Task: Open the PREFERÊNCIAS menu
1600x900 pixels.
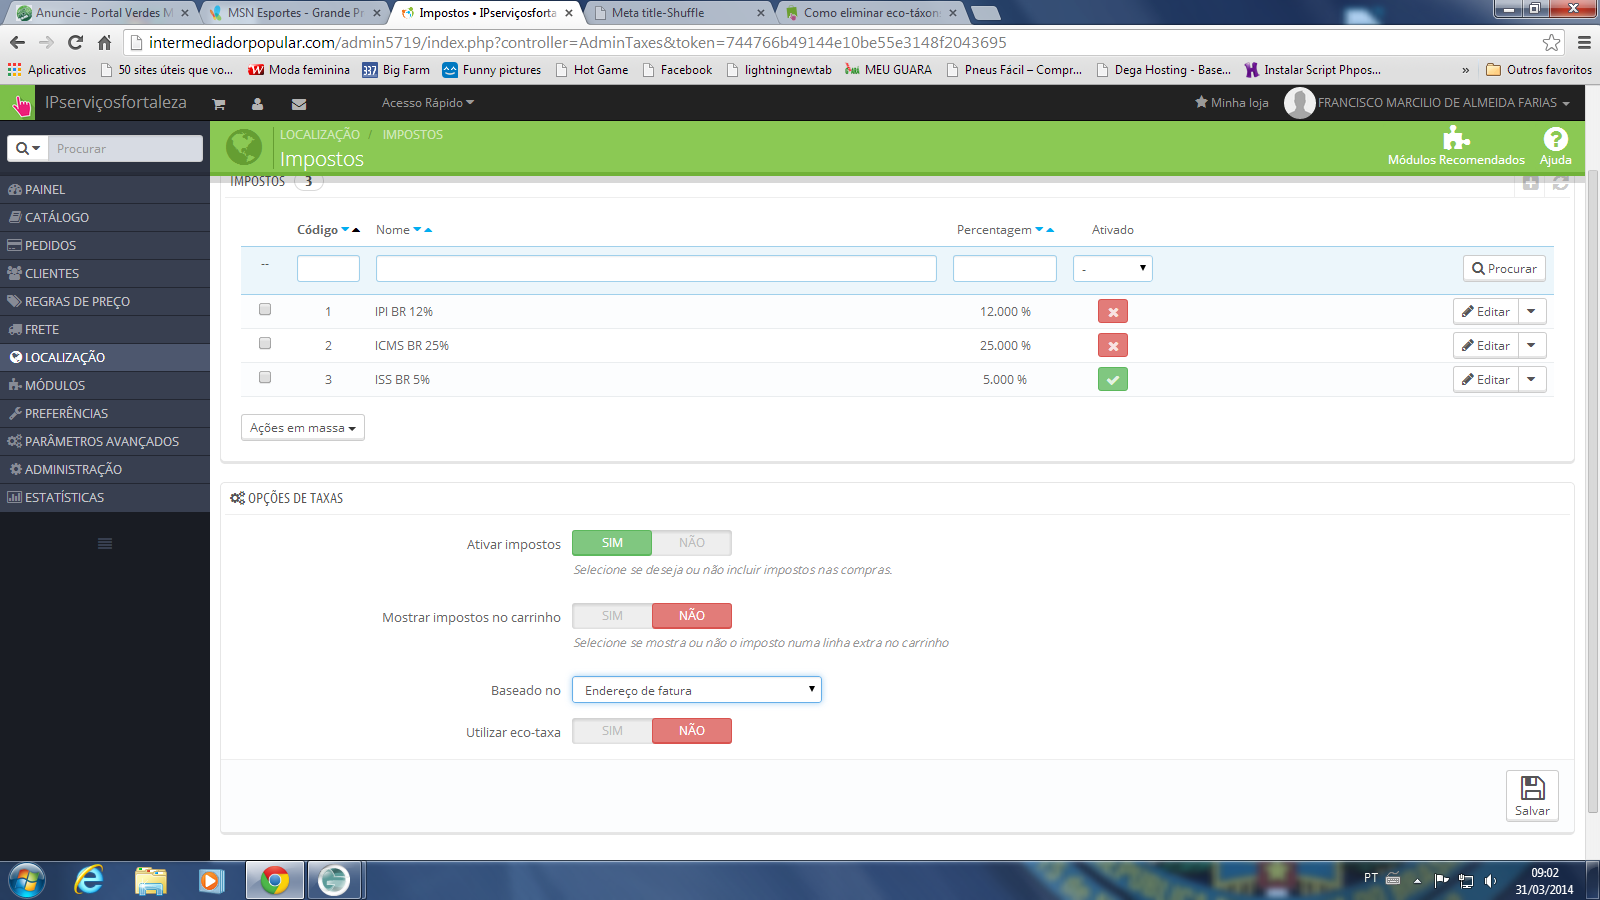Action: pos(105,413)
